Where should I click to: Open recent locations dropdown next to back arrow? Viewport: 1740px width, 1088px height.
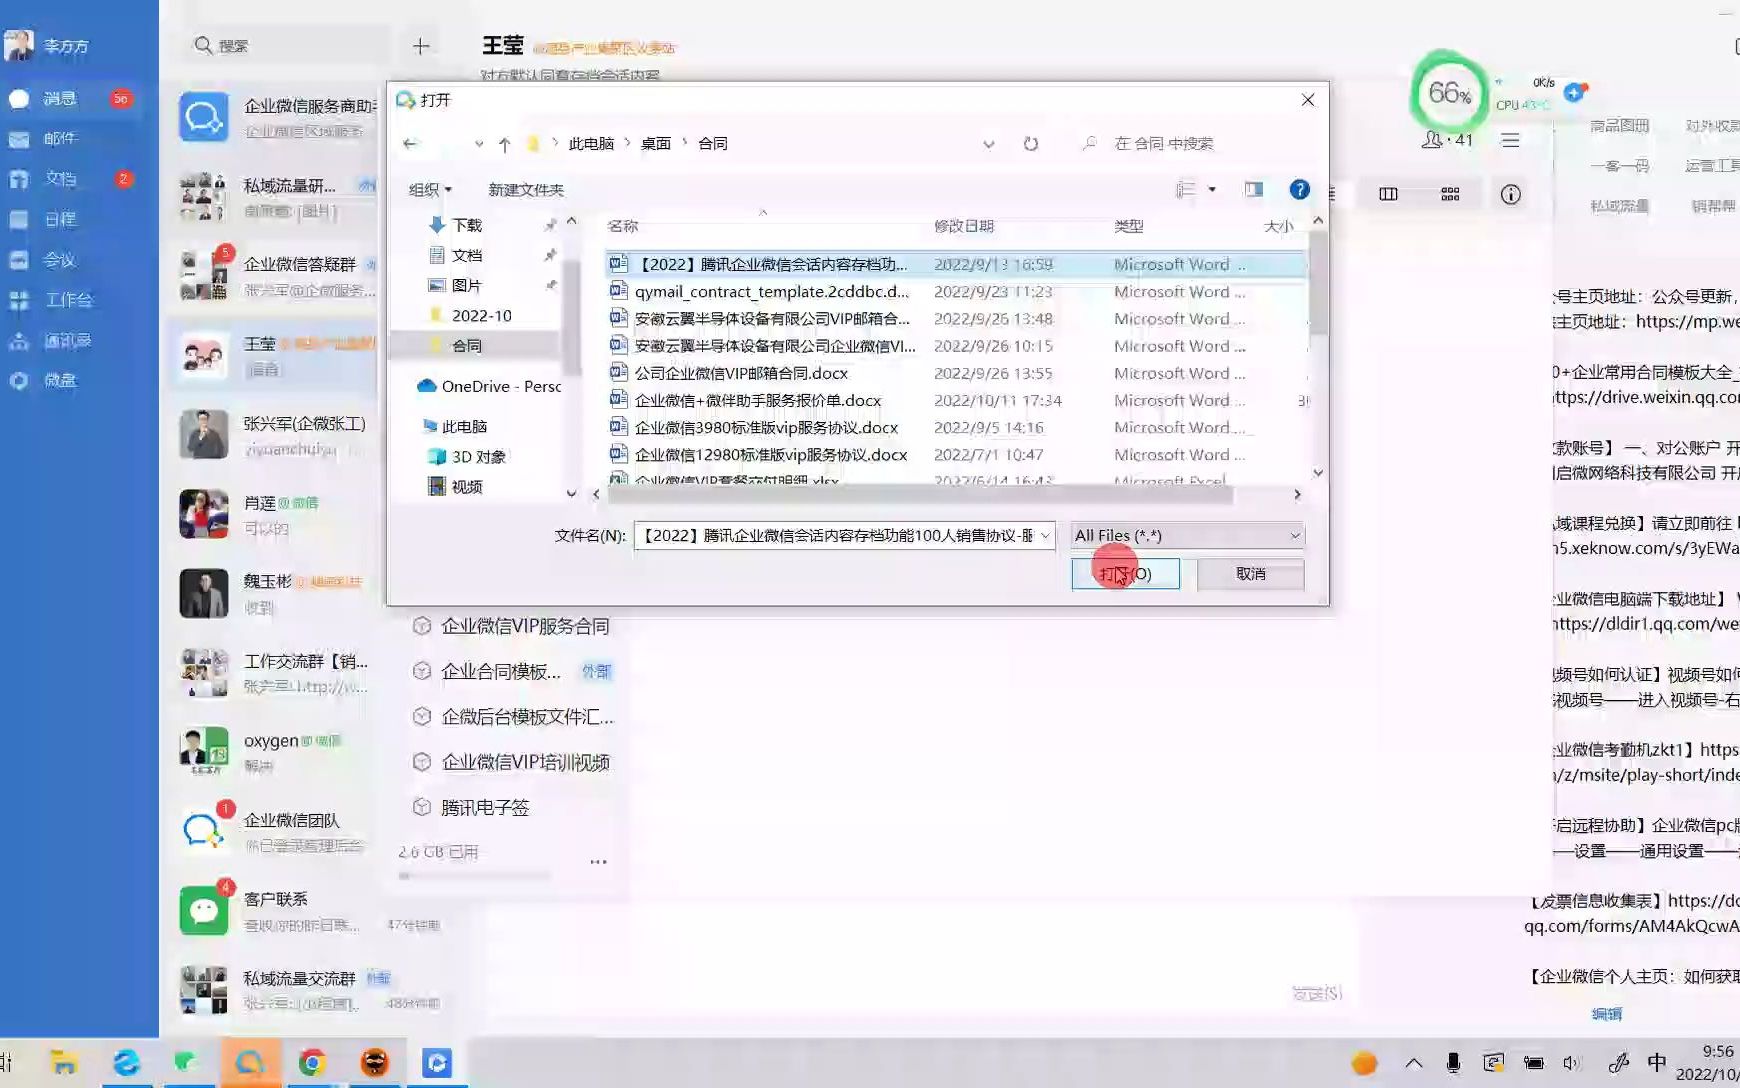[x=479, y=144]
